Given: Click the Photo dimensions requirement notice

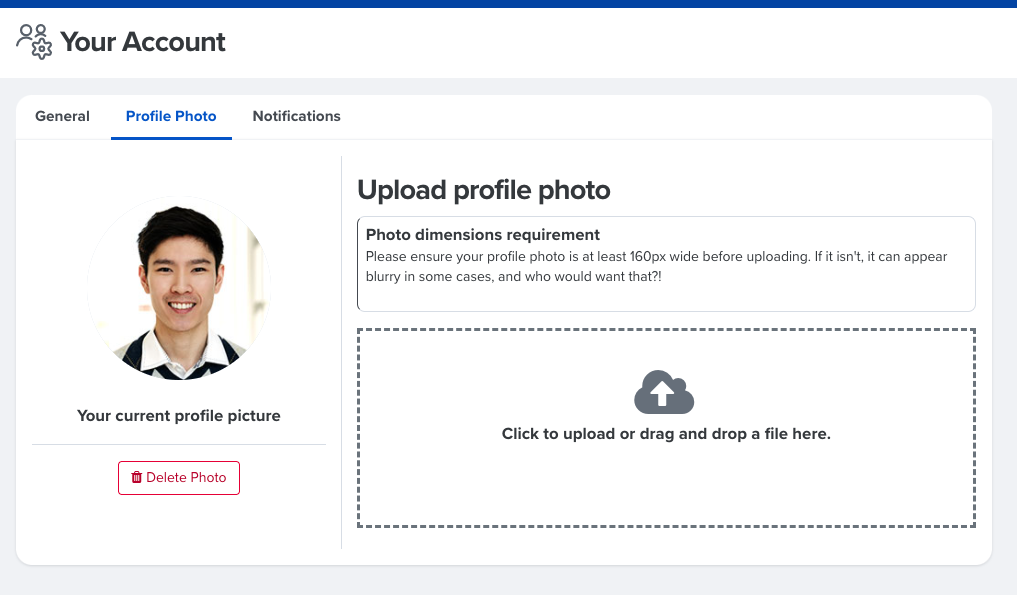Looking at the screenshot, I should 666,262.
